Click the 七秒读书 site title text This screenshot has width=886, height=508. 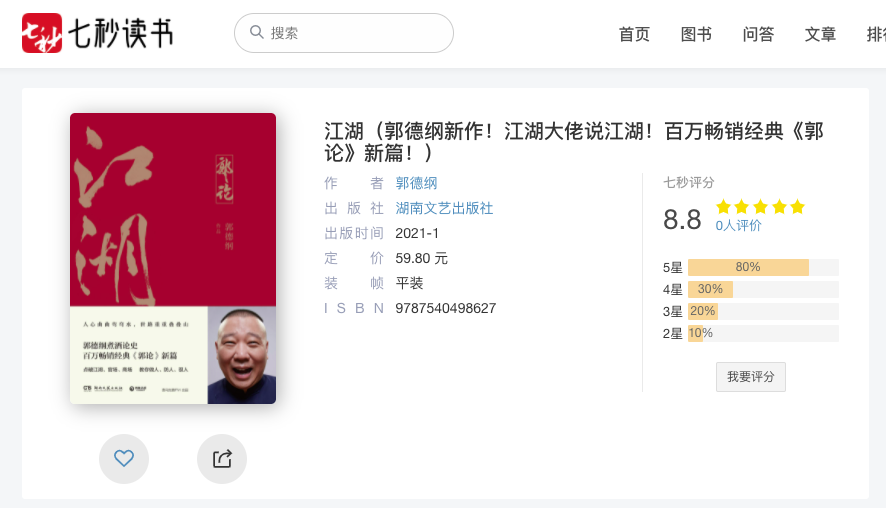click(120, 33)
